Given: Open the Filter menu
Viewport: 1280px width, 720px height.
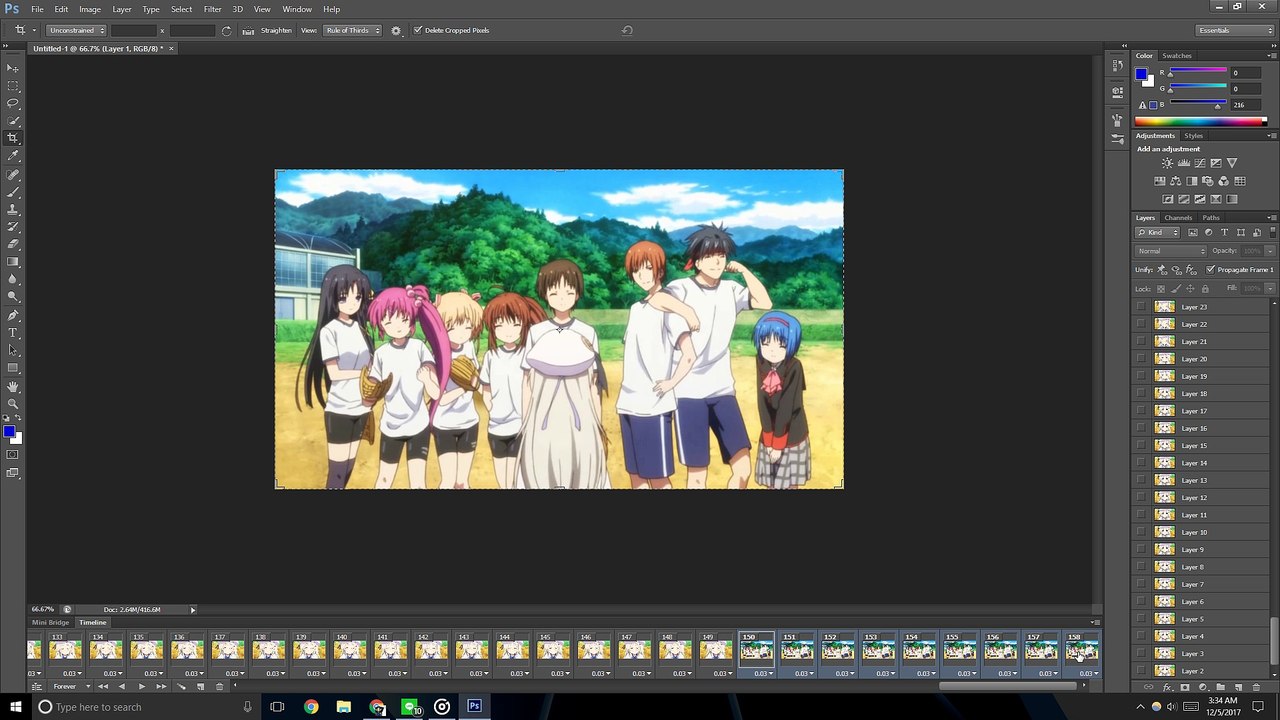Looking at the screenshot, I should [212, 9].
